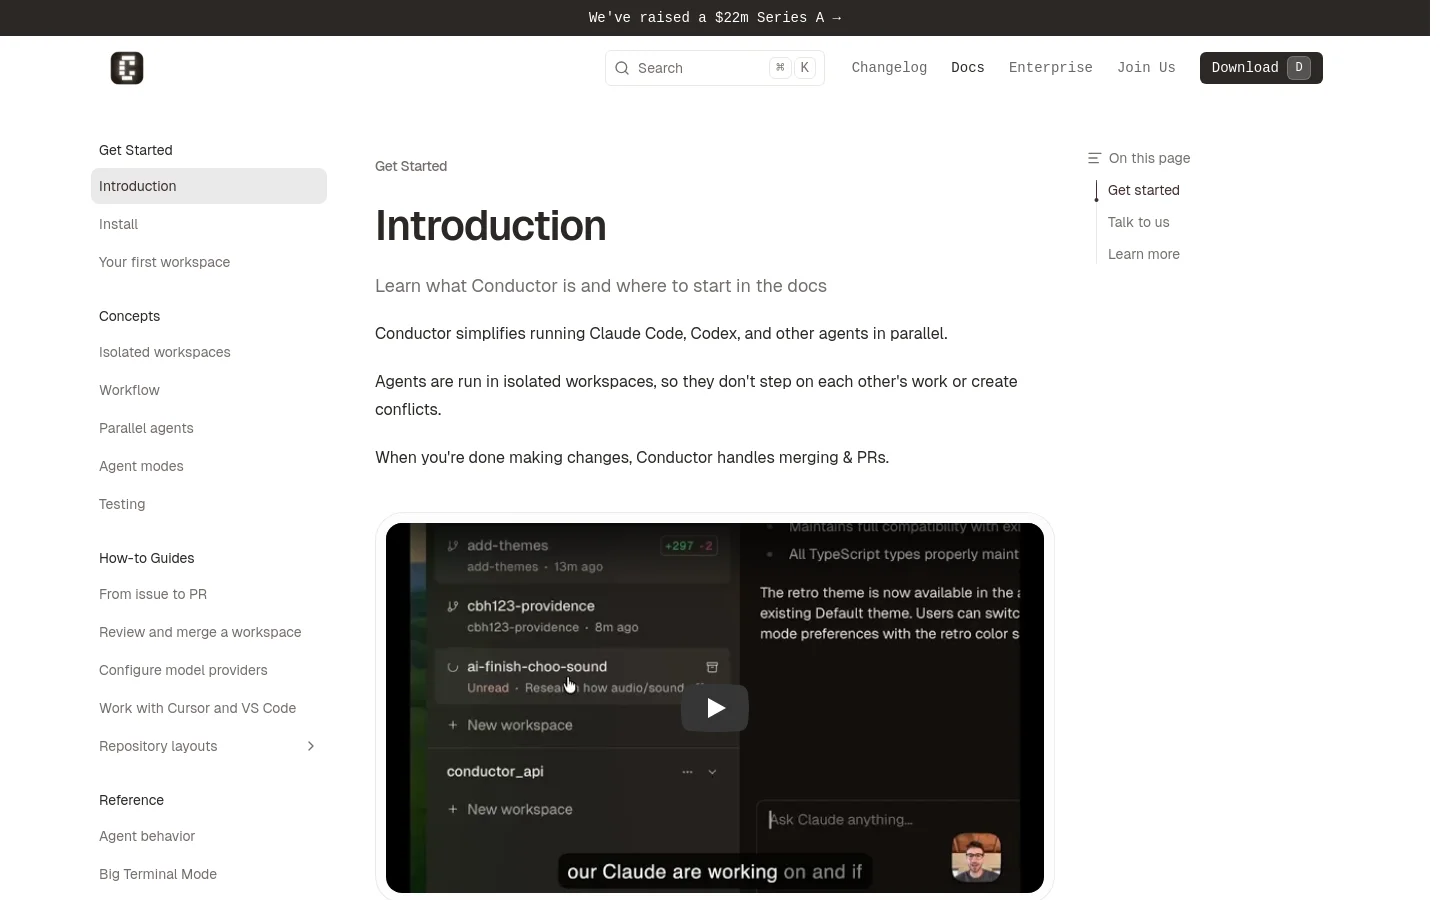Click the Get Started sidebar heading
The image size is (1440, 900).
136,150
